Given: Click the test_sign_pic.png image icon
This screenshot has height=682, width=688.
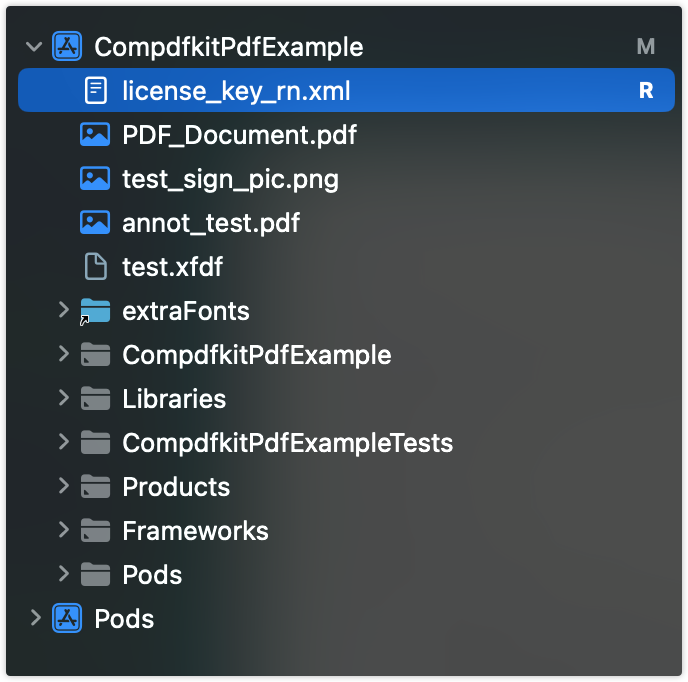Looking at the screenshot, I should click(95, 179).
